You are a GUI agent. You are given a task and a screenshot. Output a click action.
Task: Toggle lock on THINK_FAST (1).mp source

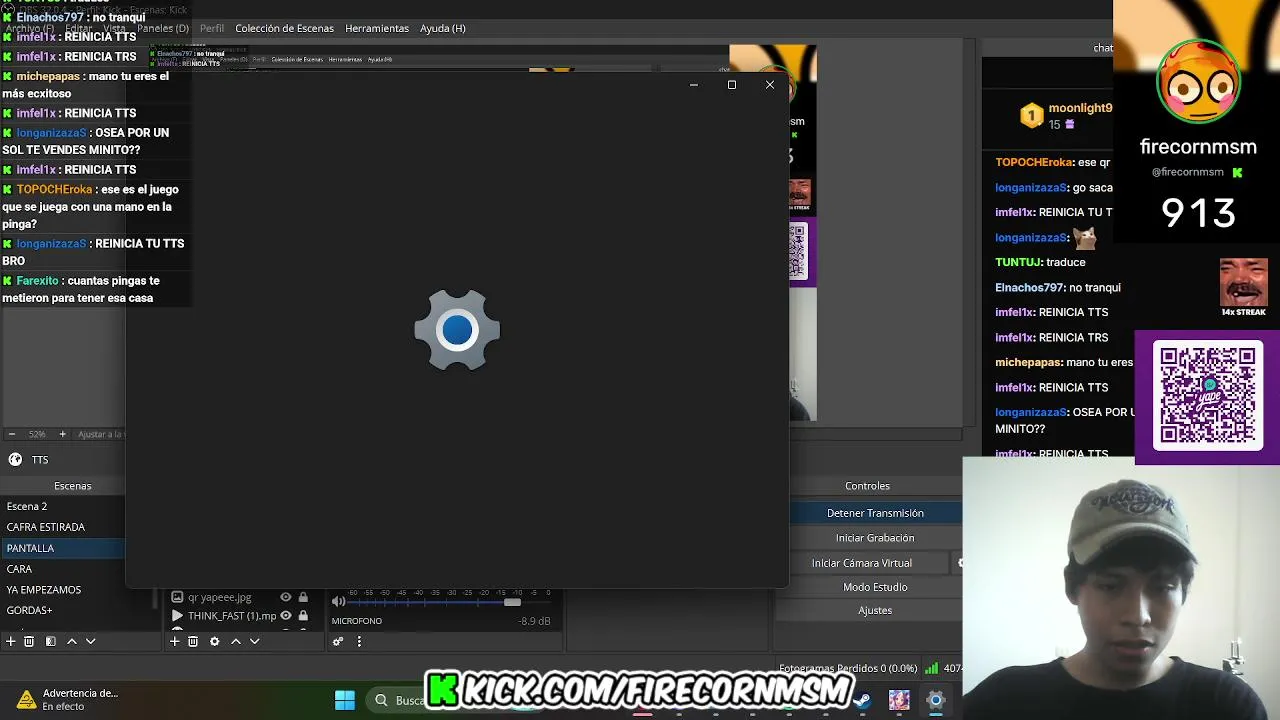[x=303, y=616]
